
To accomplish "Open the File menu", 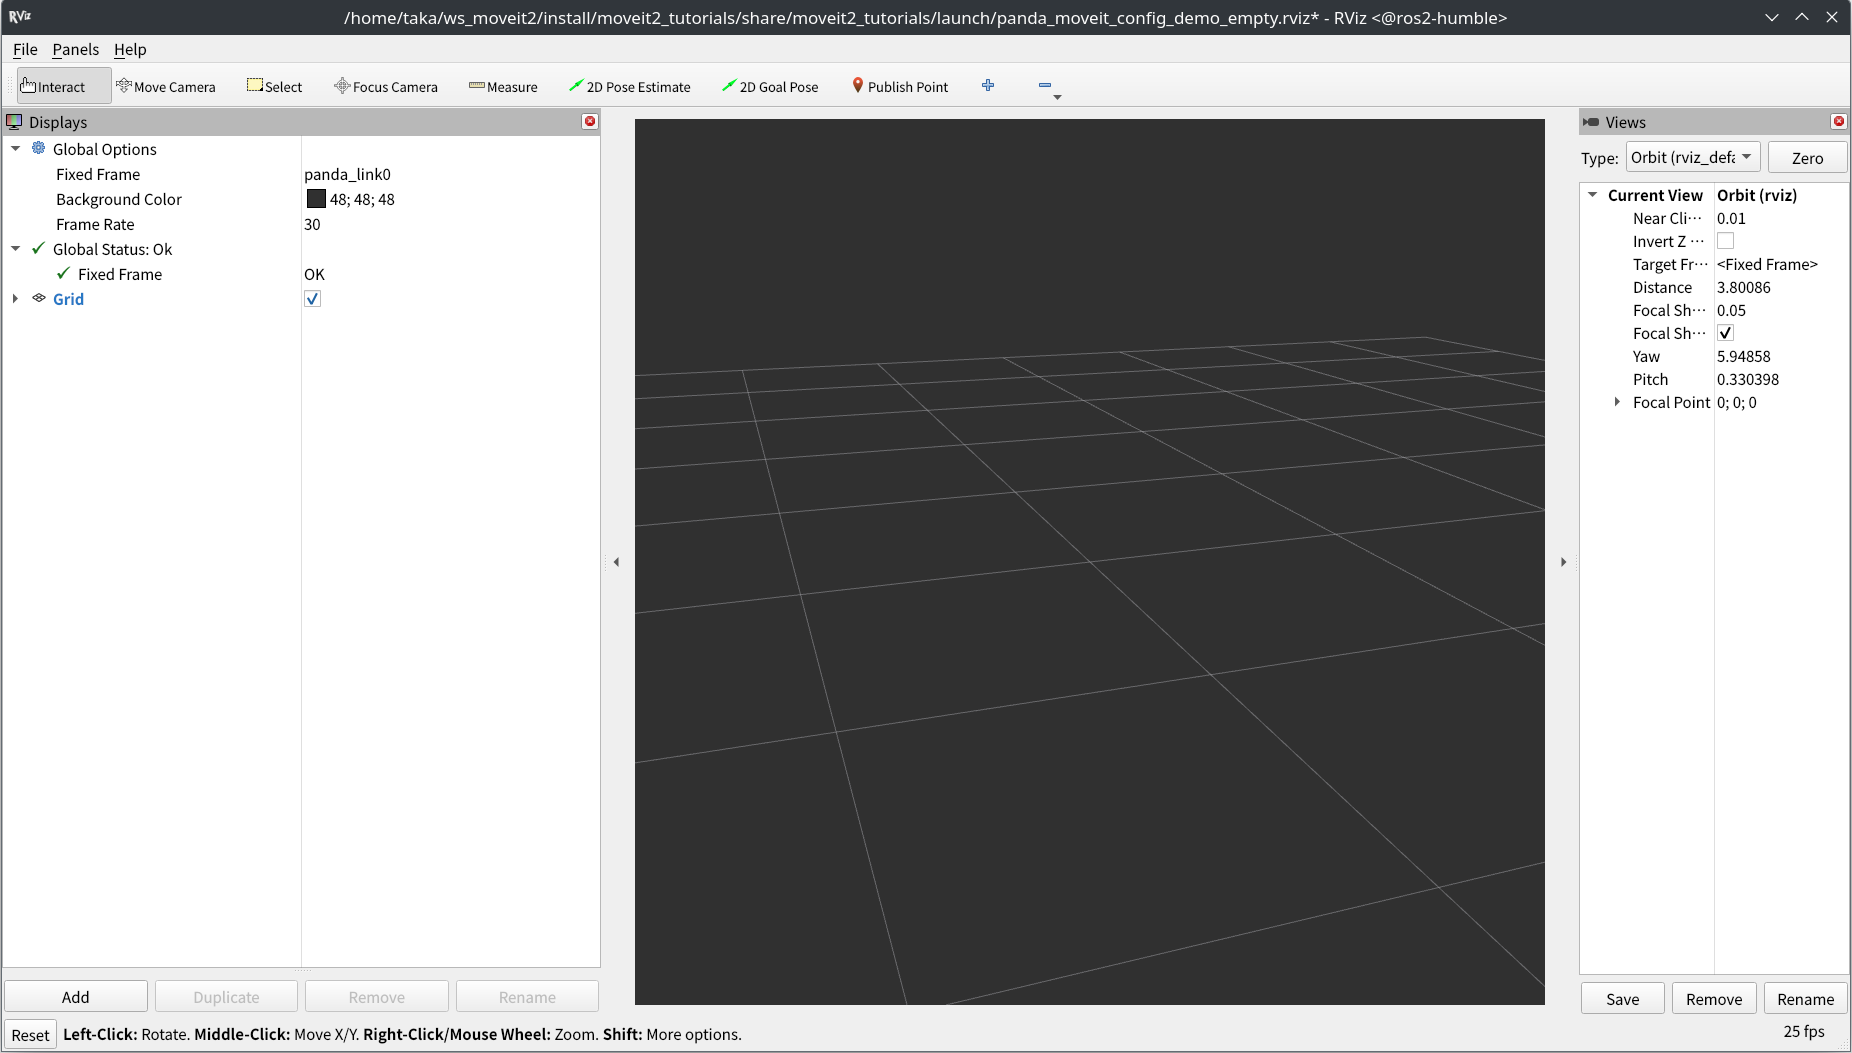I will pos(25,49).
